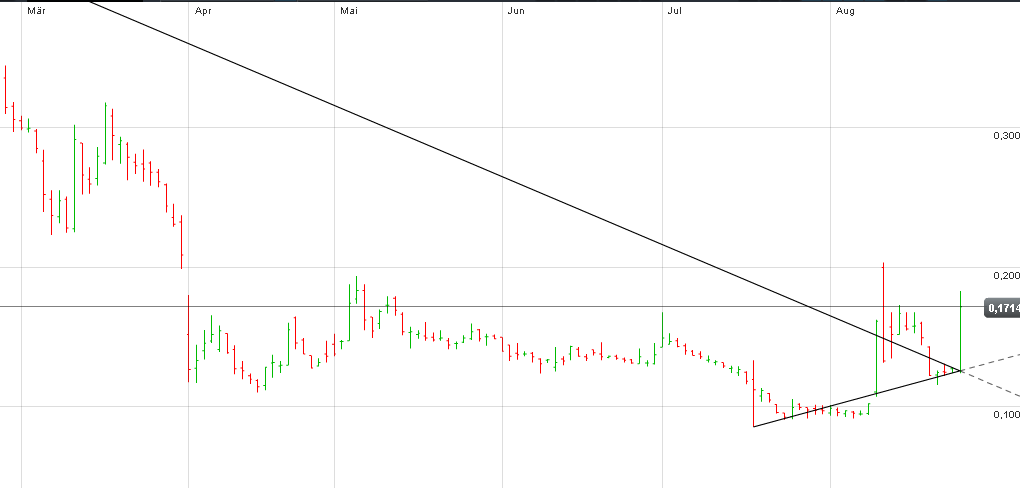Click the latest green bar at chart end
The height and width of the screenshot is (488, 1020).
pos(960,331)
